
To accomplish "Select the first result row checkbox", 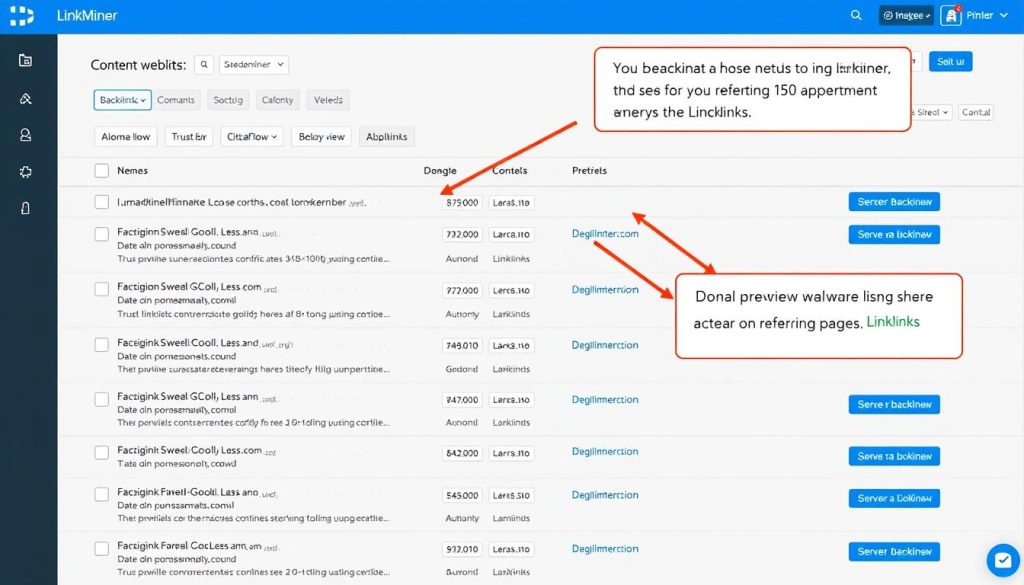I will pyautogui.click(x=100, y=201).
